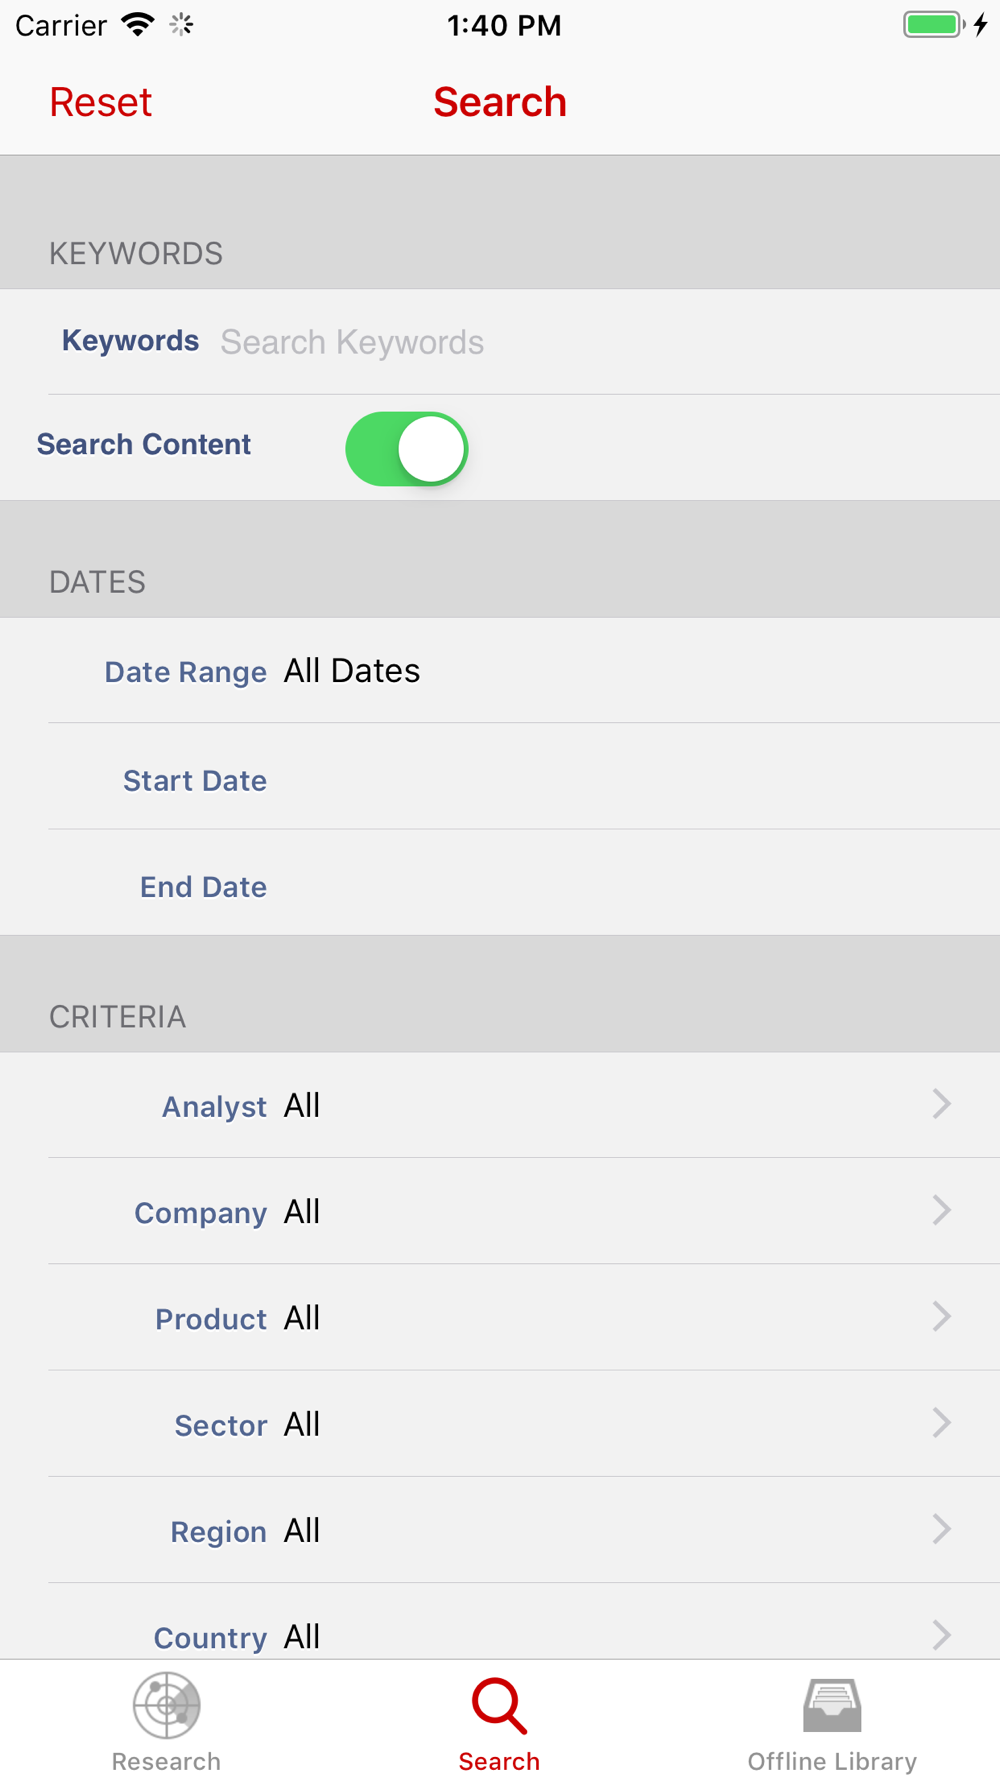Image resolution: width=1000 pixels, height=1778 pixels.
Task: Open the Offline Library tray icon
Action: click(x=832, y=1705)
